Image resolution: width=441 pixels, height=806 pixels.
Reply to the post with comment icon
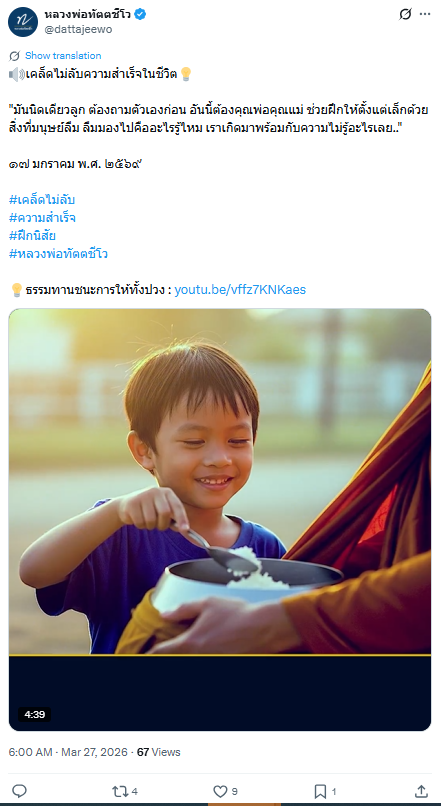pos(19,791)
